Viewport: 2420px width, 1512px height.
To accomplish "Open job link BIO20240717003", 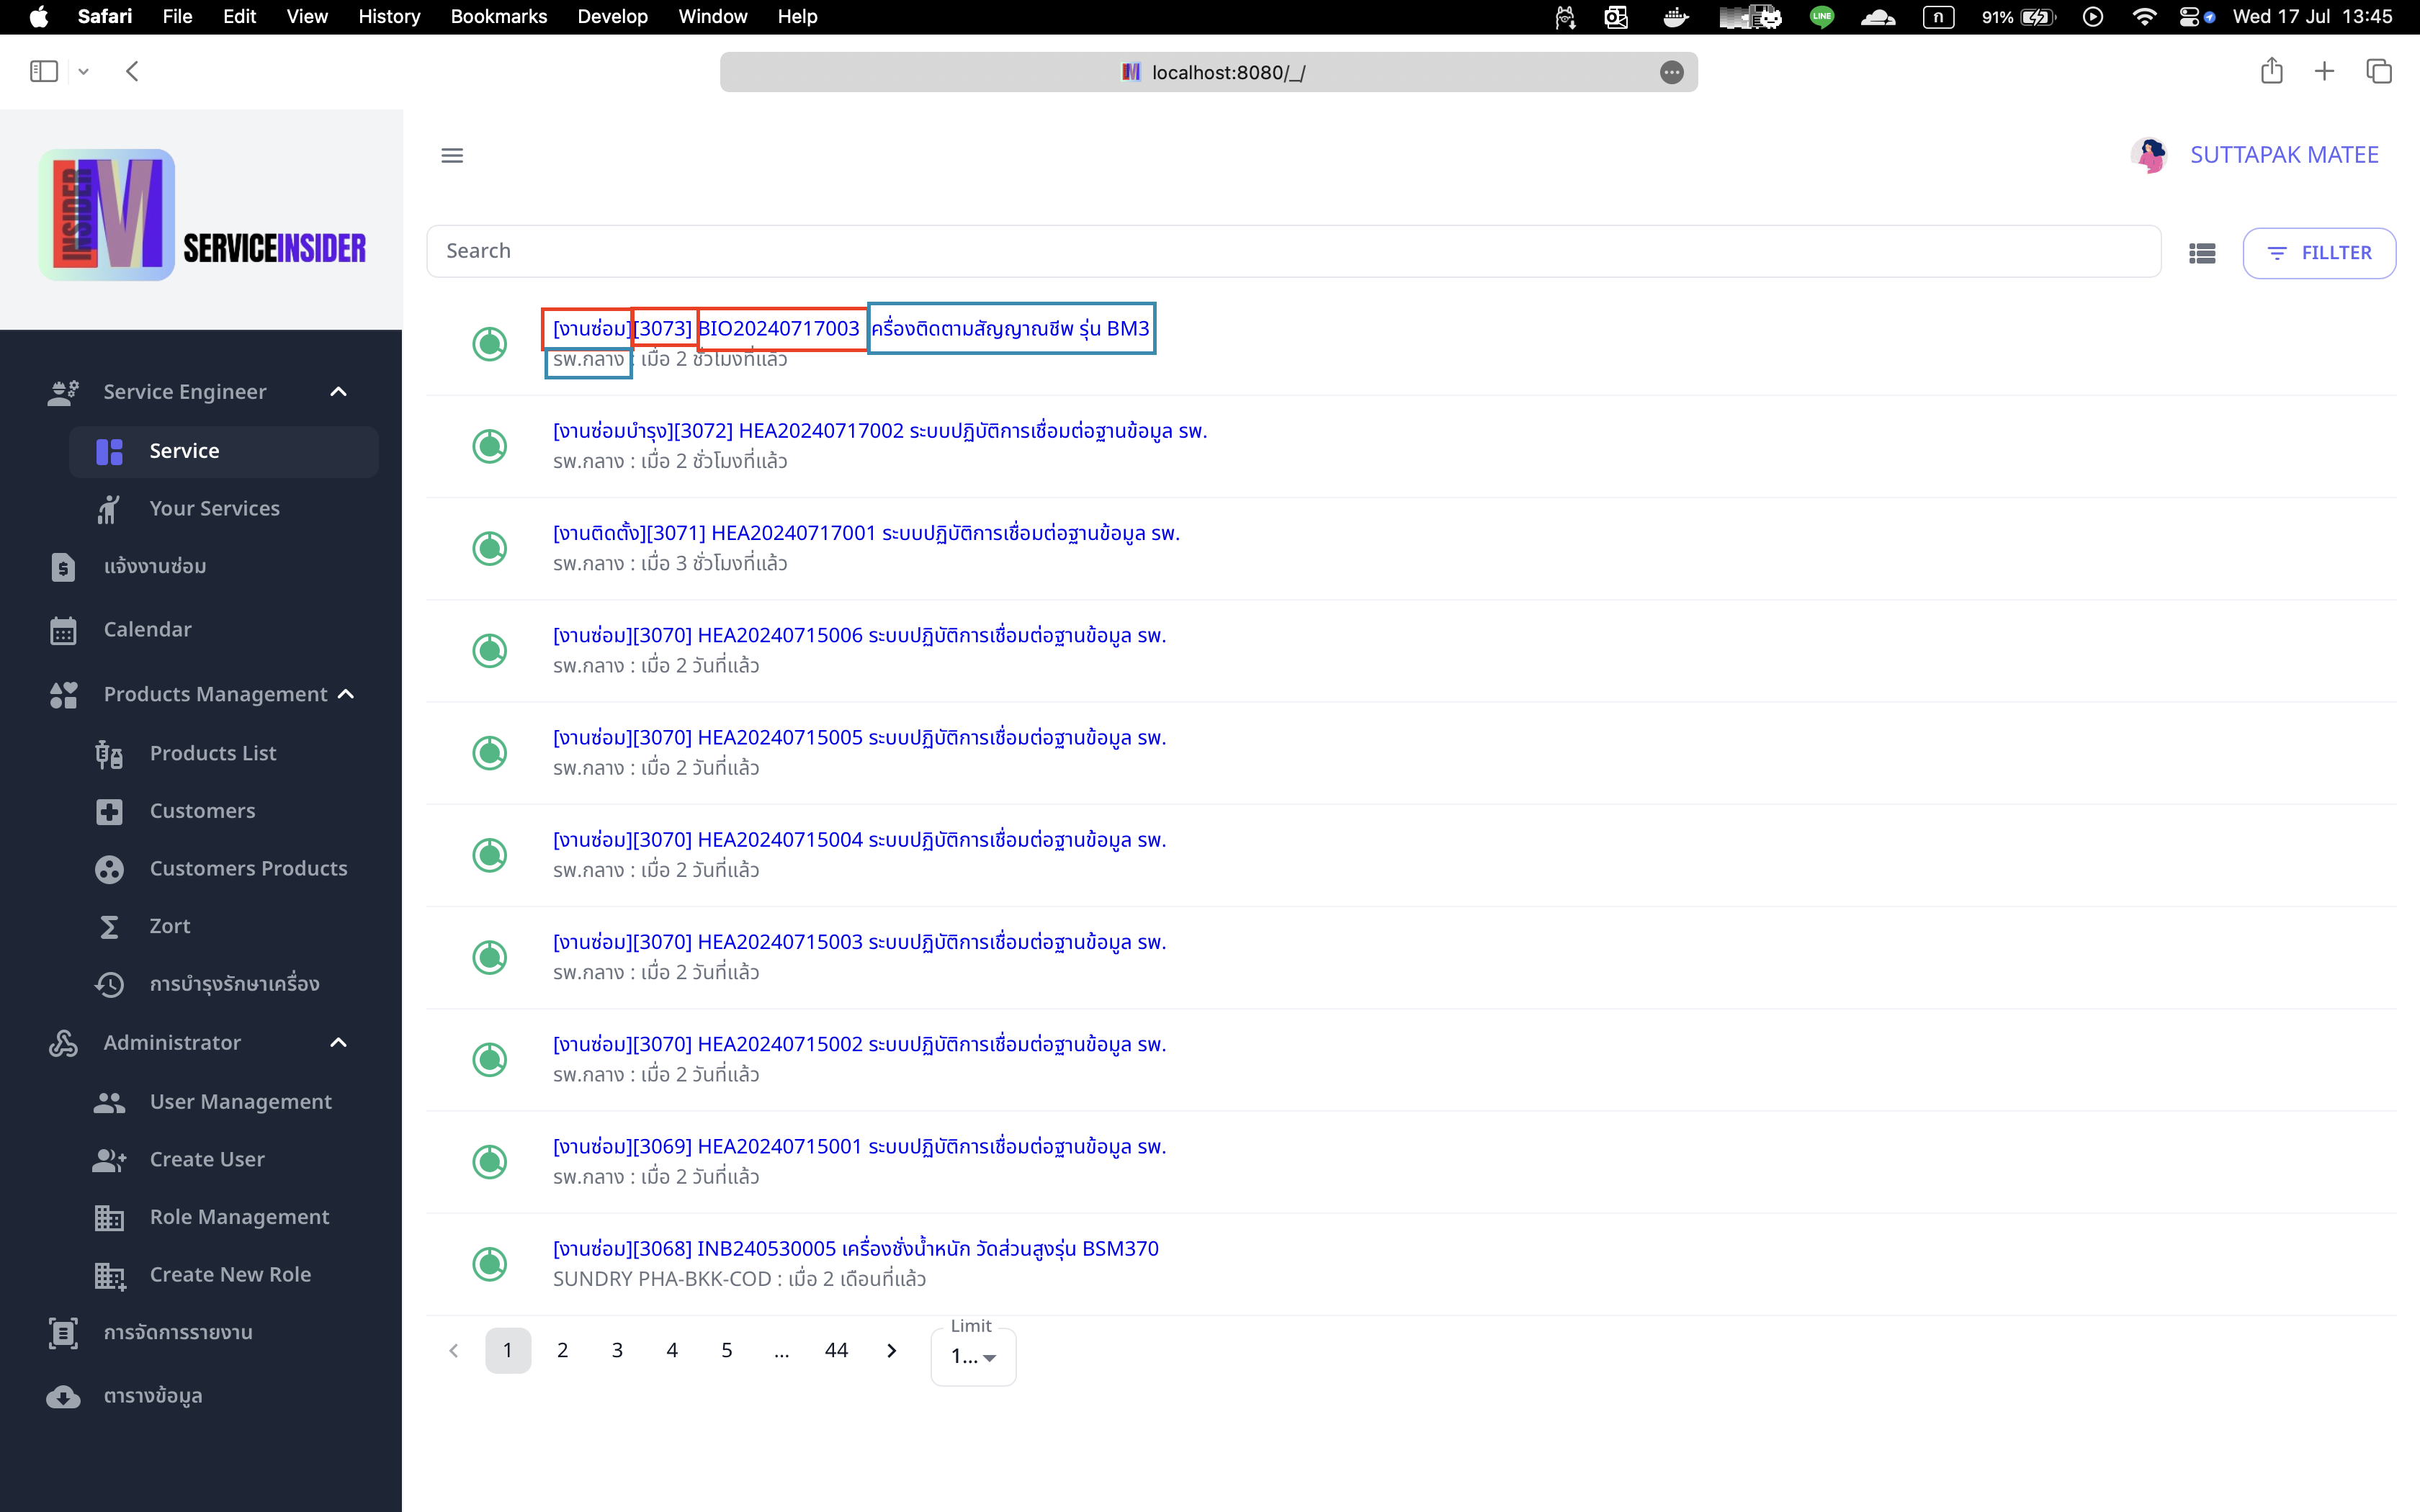I will [780, 327].
